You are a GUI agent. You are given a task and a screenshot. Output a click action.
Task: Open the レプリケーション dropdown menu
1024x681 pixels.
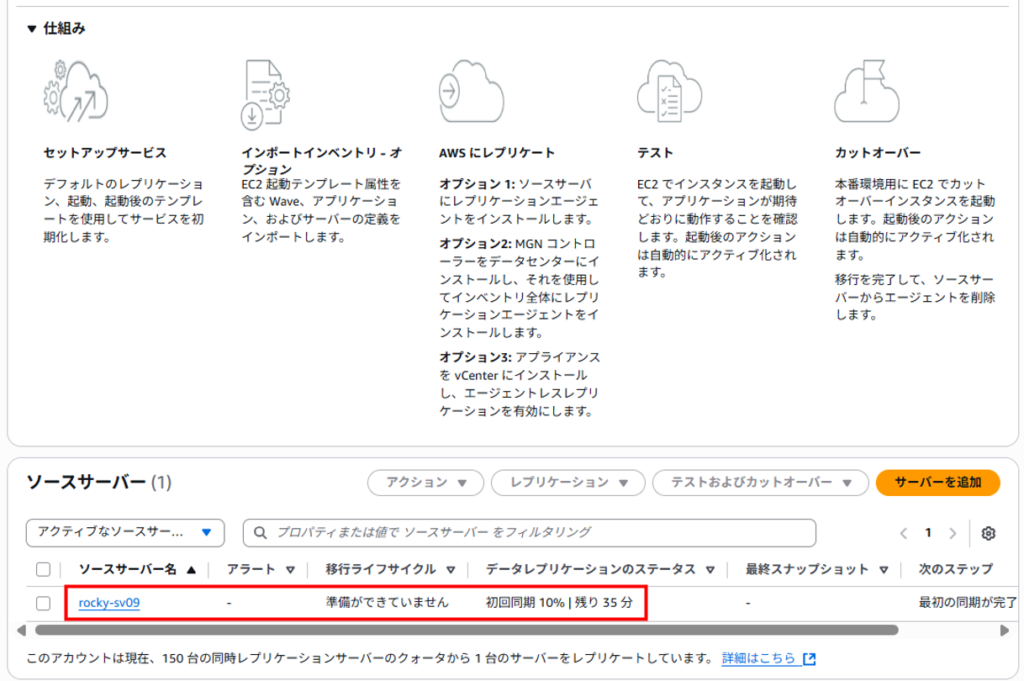click(x=568, y=483)
